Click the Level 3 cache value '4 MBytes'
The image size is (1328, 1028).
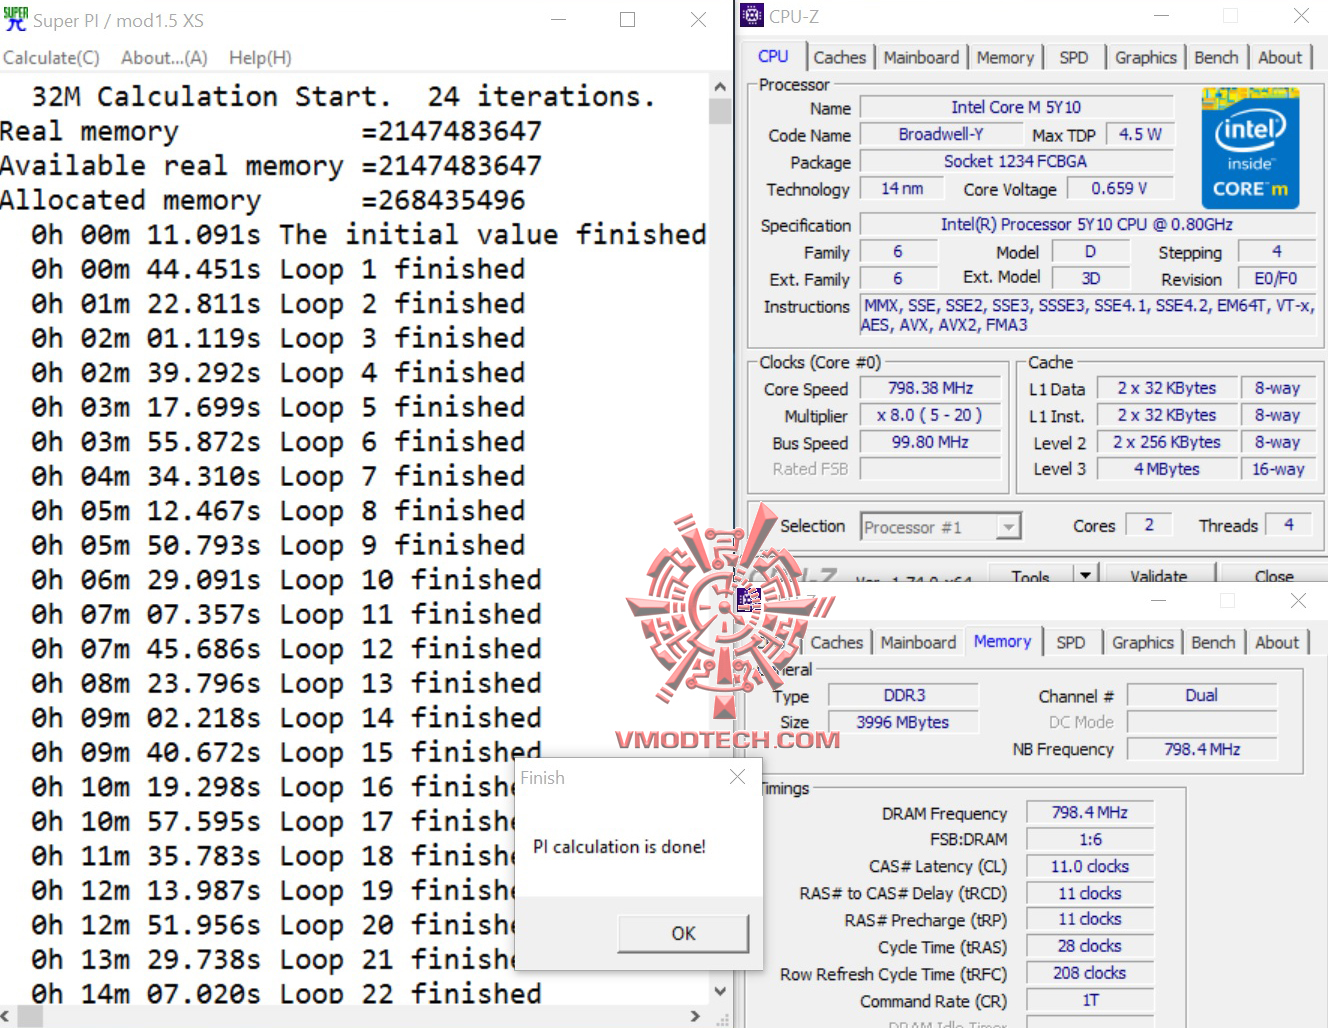1166,469
